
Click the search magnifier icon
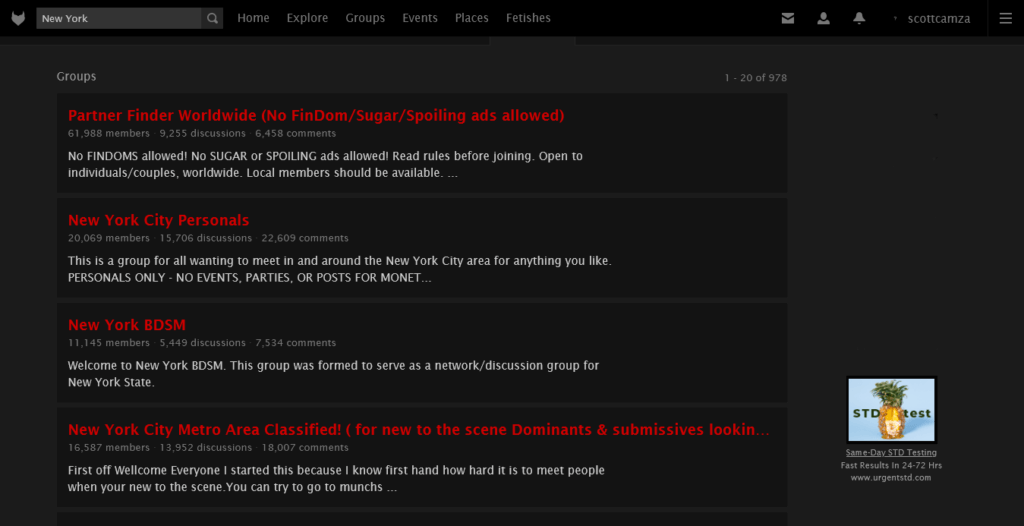click(212, 18)
